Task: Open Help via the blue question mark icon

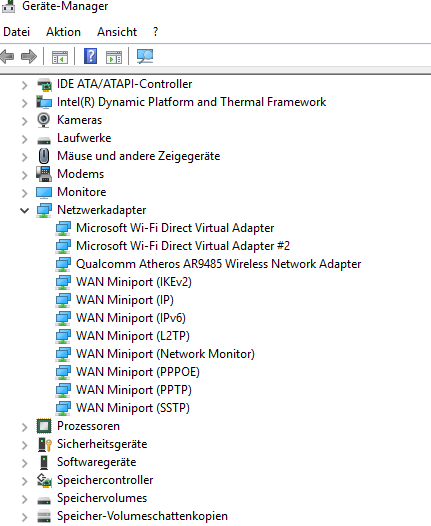Action: point(90,56)
